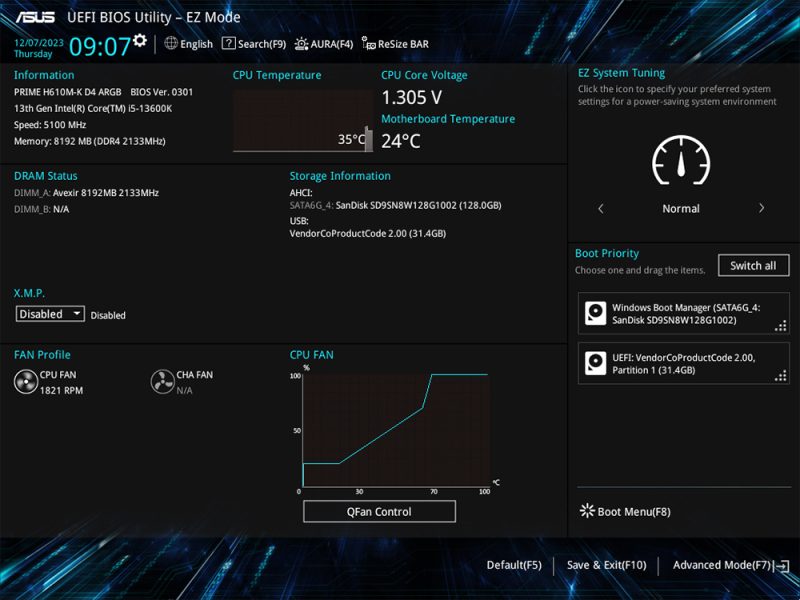The image size is (800, 600).
Task: Grab drag handle on UEFI VendorCoProductCode entry
Action: pyautogui.click(x=781, y=376)
